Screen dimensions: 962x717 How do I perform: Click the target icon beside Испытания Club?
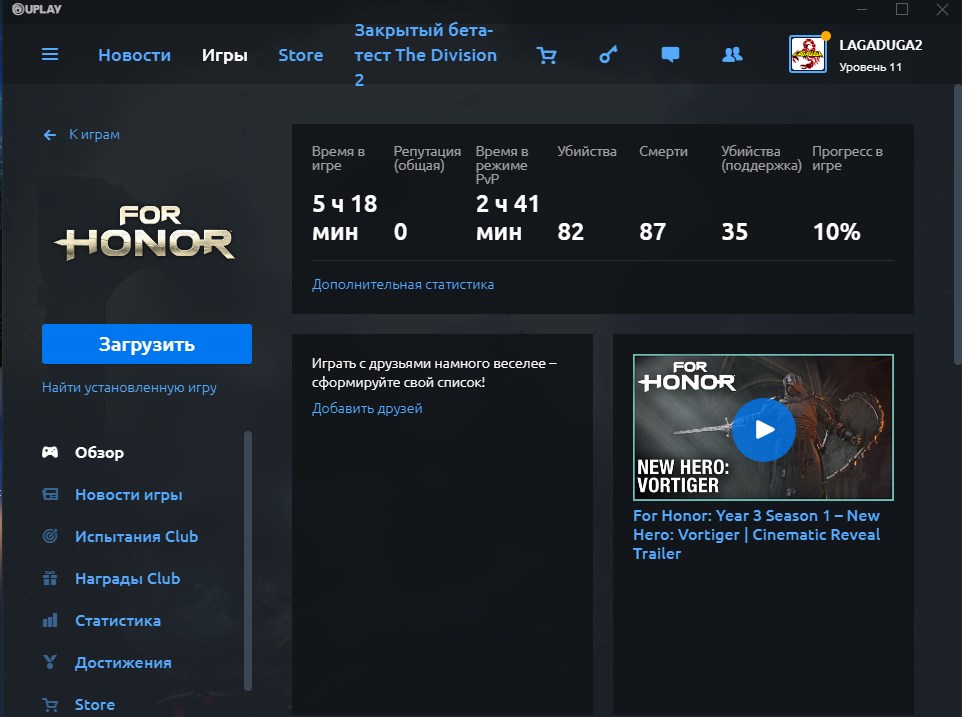50,536
